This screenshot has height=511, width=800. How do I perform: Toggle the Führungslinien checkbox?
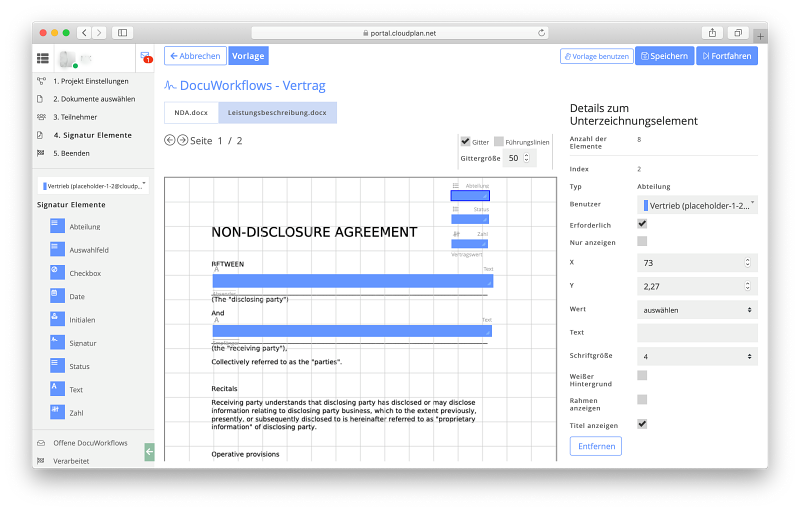(x=499, y=141)
